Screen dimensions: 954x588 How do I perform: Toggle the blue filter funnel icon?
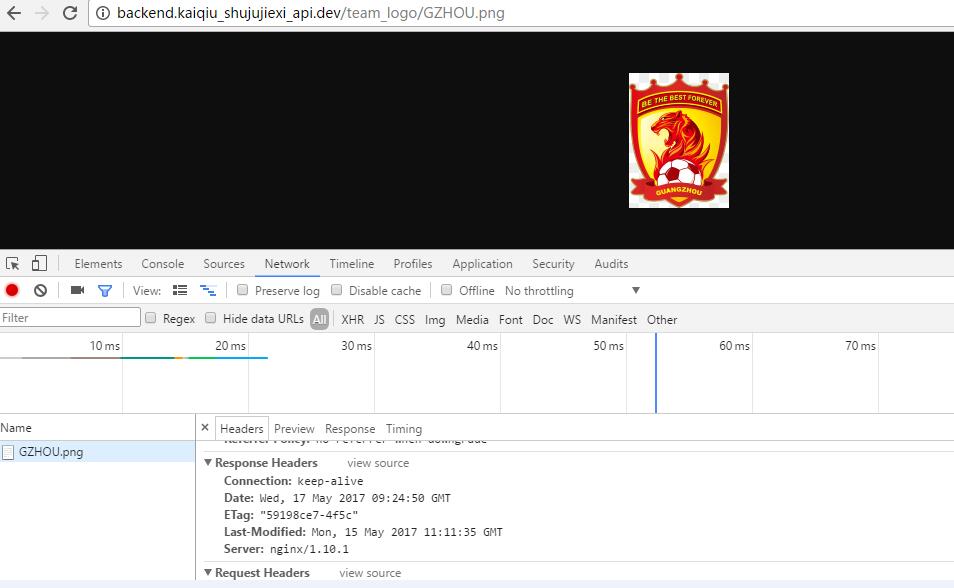[104, 291]
